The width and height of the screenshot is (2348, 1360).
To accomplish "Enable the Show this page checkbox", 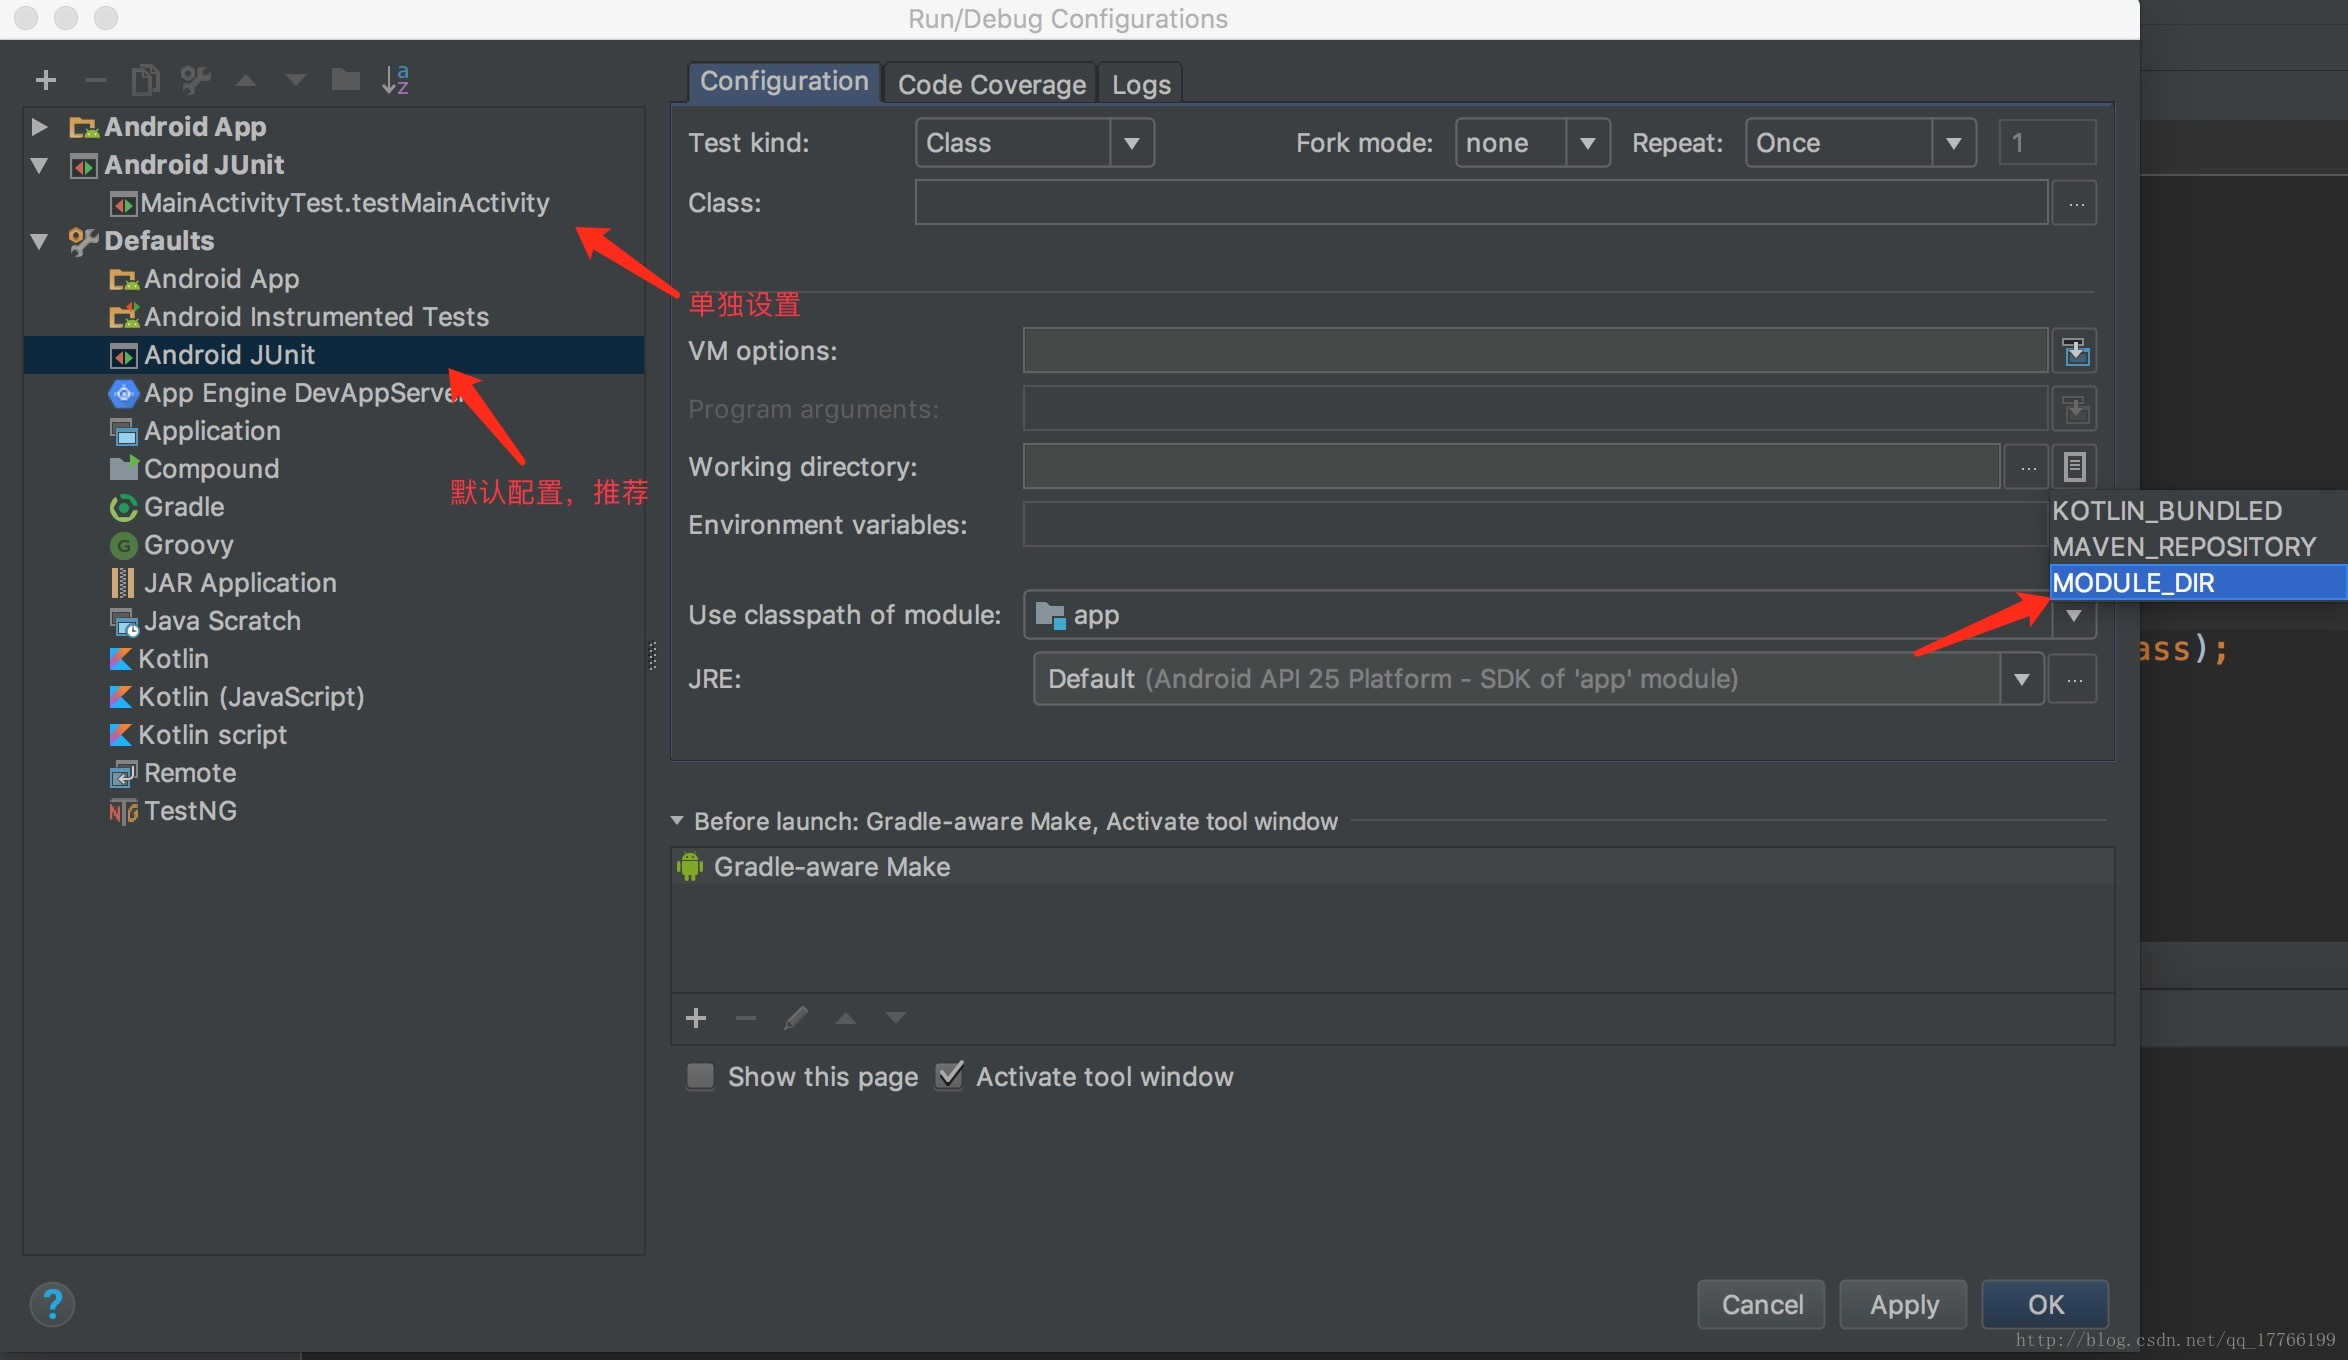I will click(701, 1077).
